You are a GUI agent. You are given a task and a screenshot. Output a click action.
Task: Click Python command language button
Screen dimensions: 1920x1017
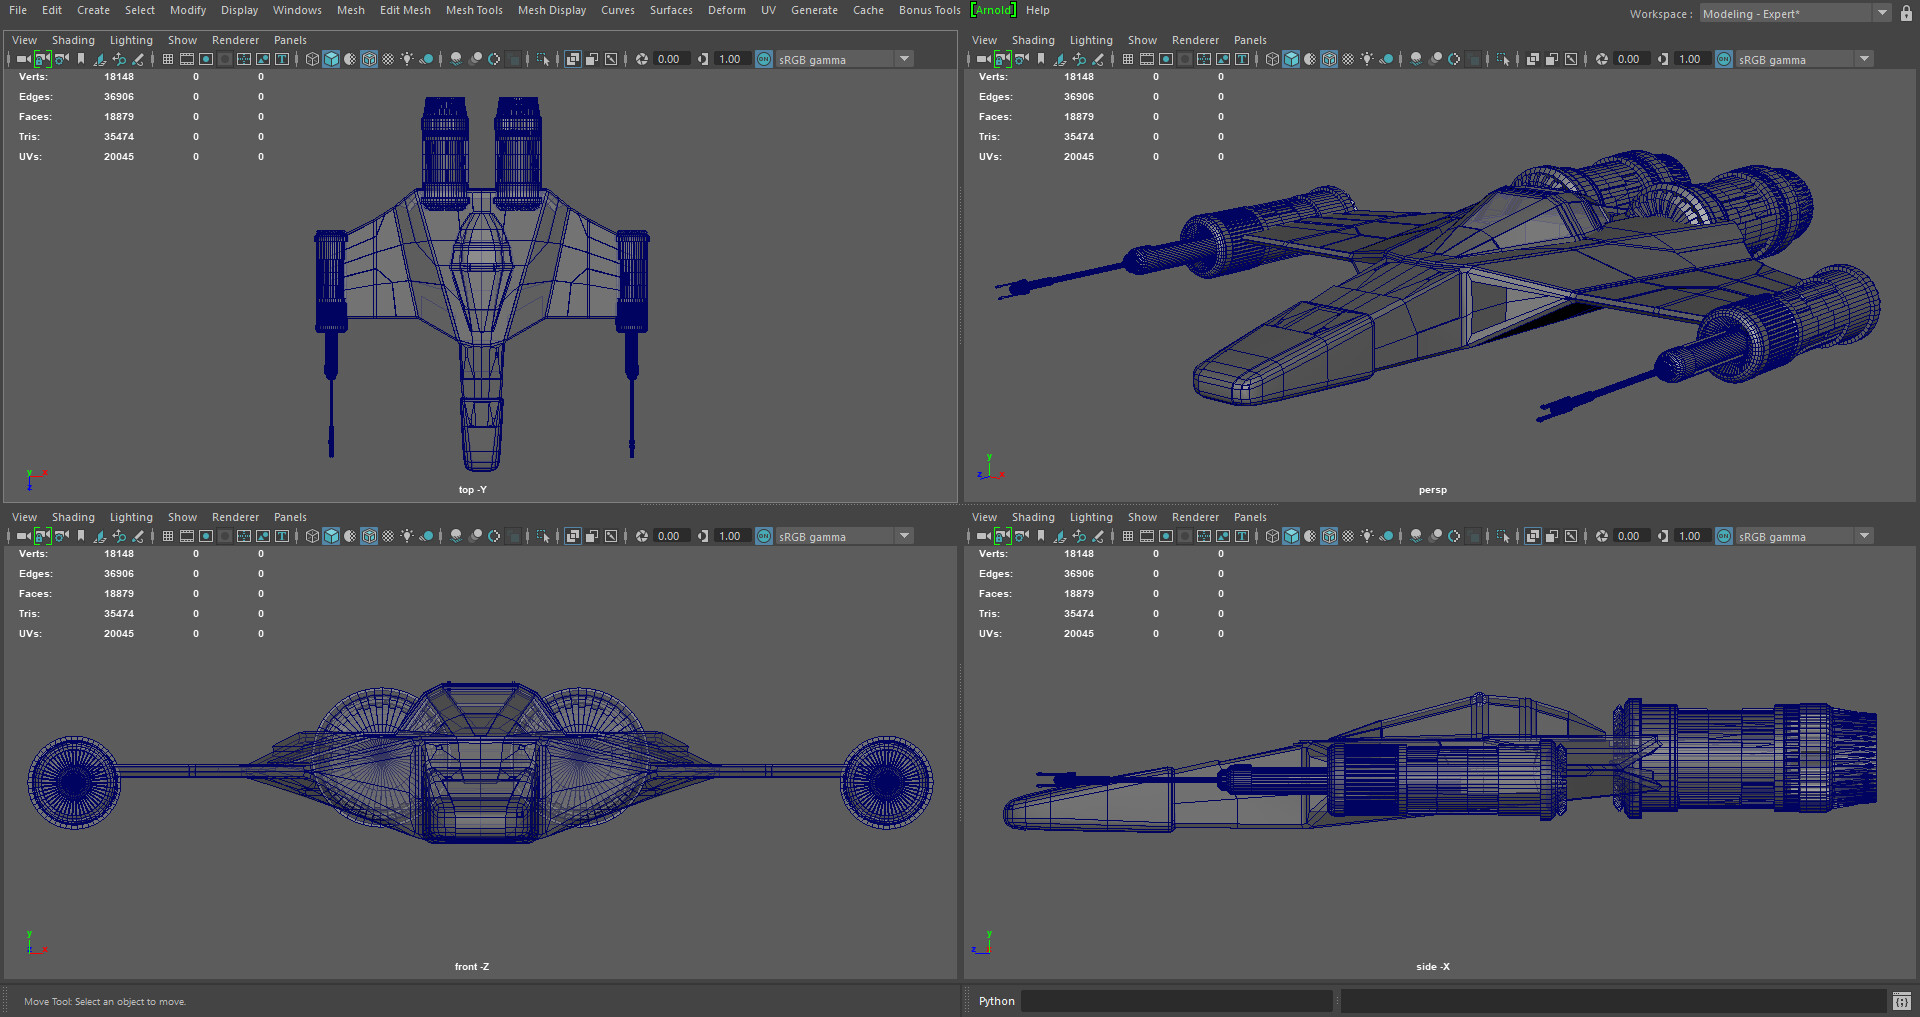pos(996,1001)
